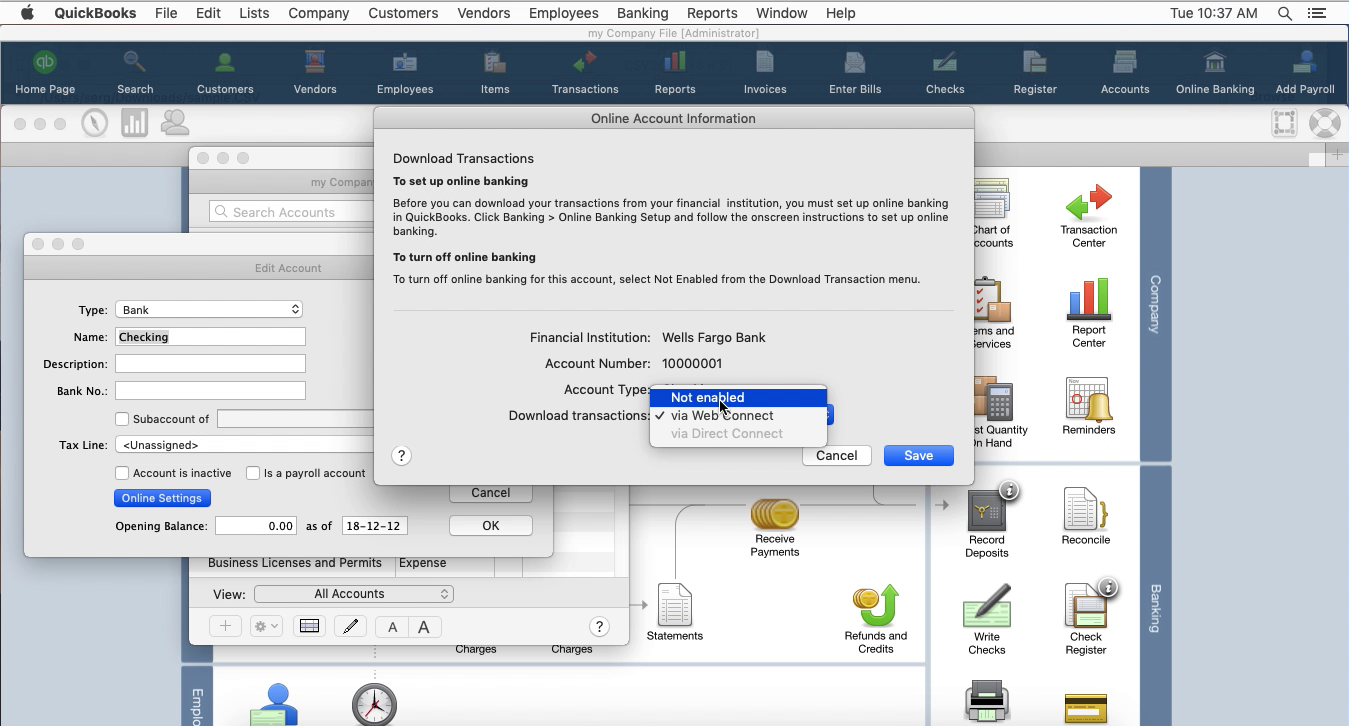Click the help button in the online account dialog
This screenshot has width=1349, height=726.
pyautogui.click(x=401, y=456)
